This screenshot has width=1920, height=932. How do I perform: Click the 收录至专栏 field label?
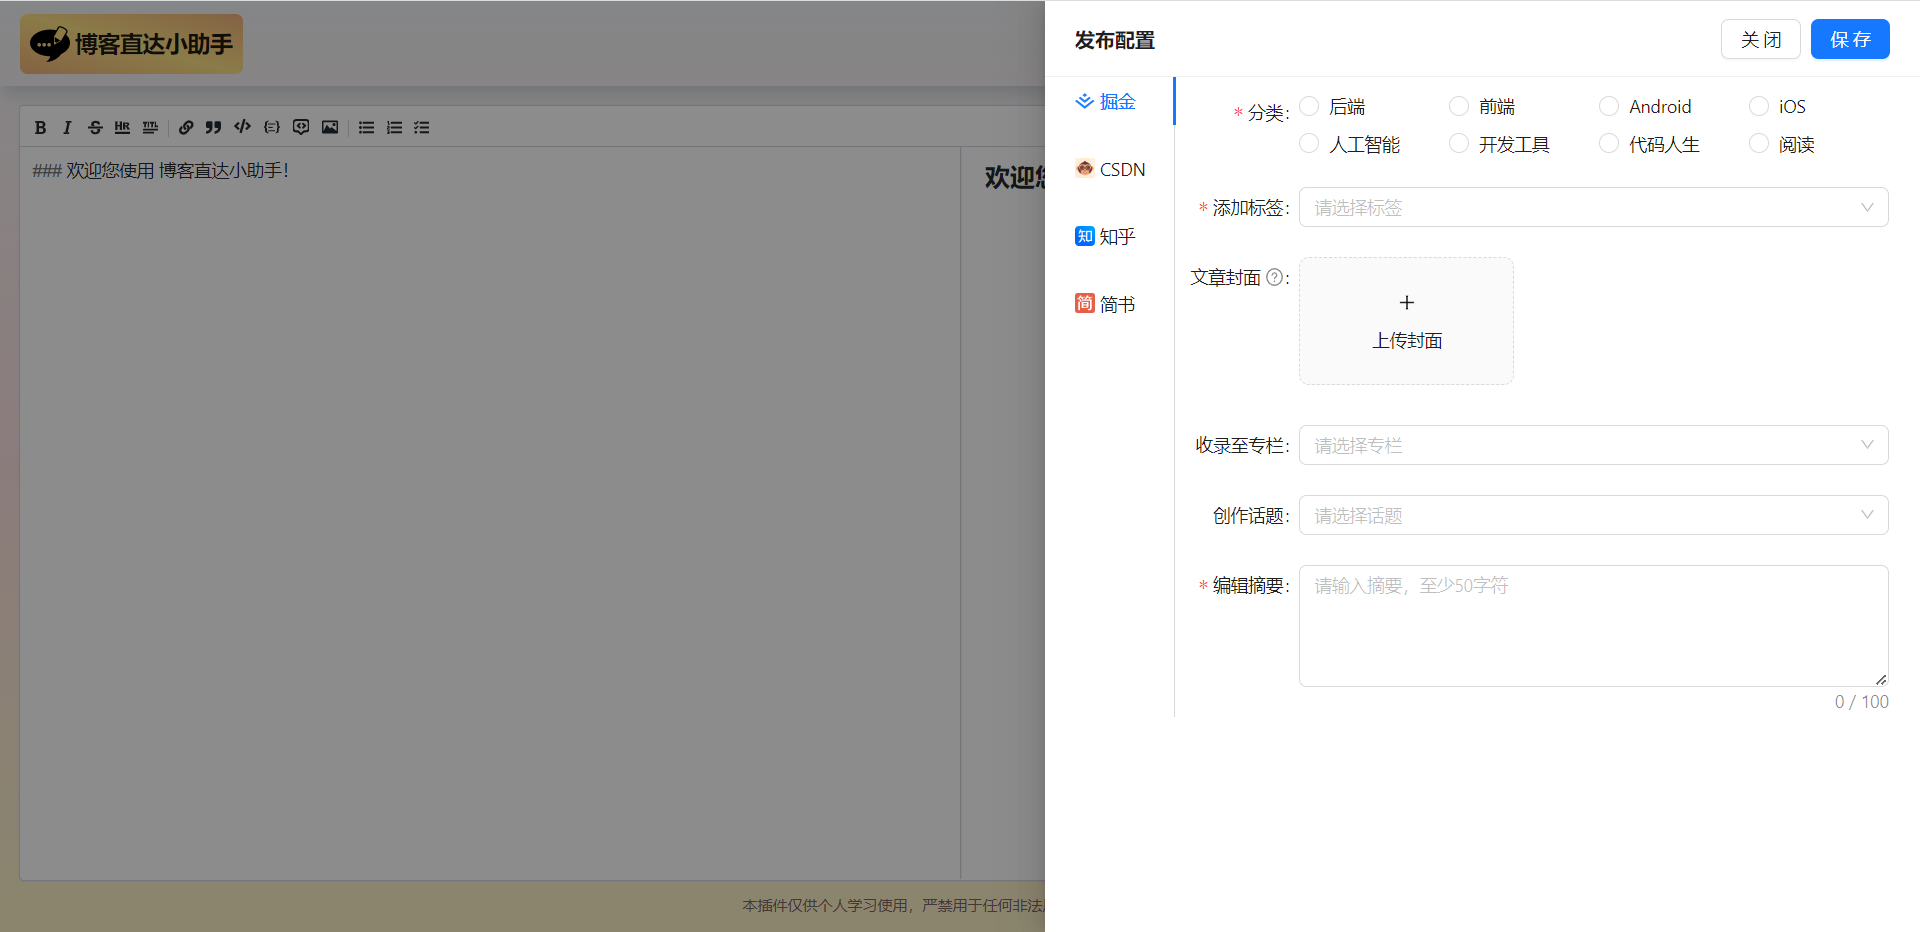click(x=1242, y=445)
